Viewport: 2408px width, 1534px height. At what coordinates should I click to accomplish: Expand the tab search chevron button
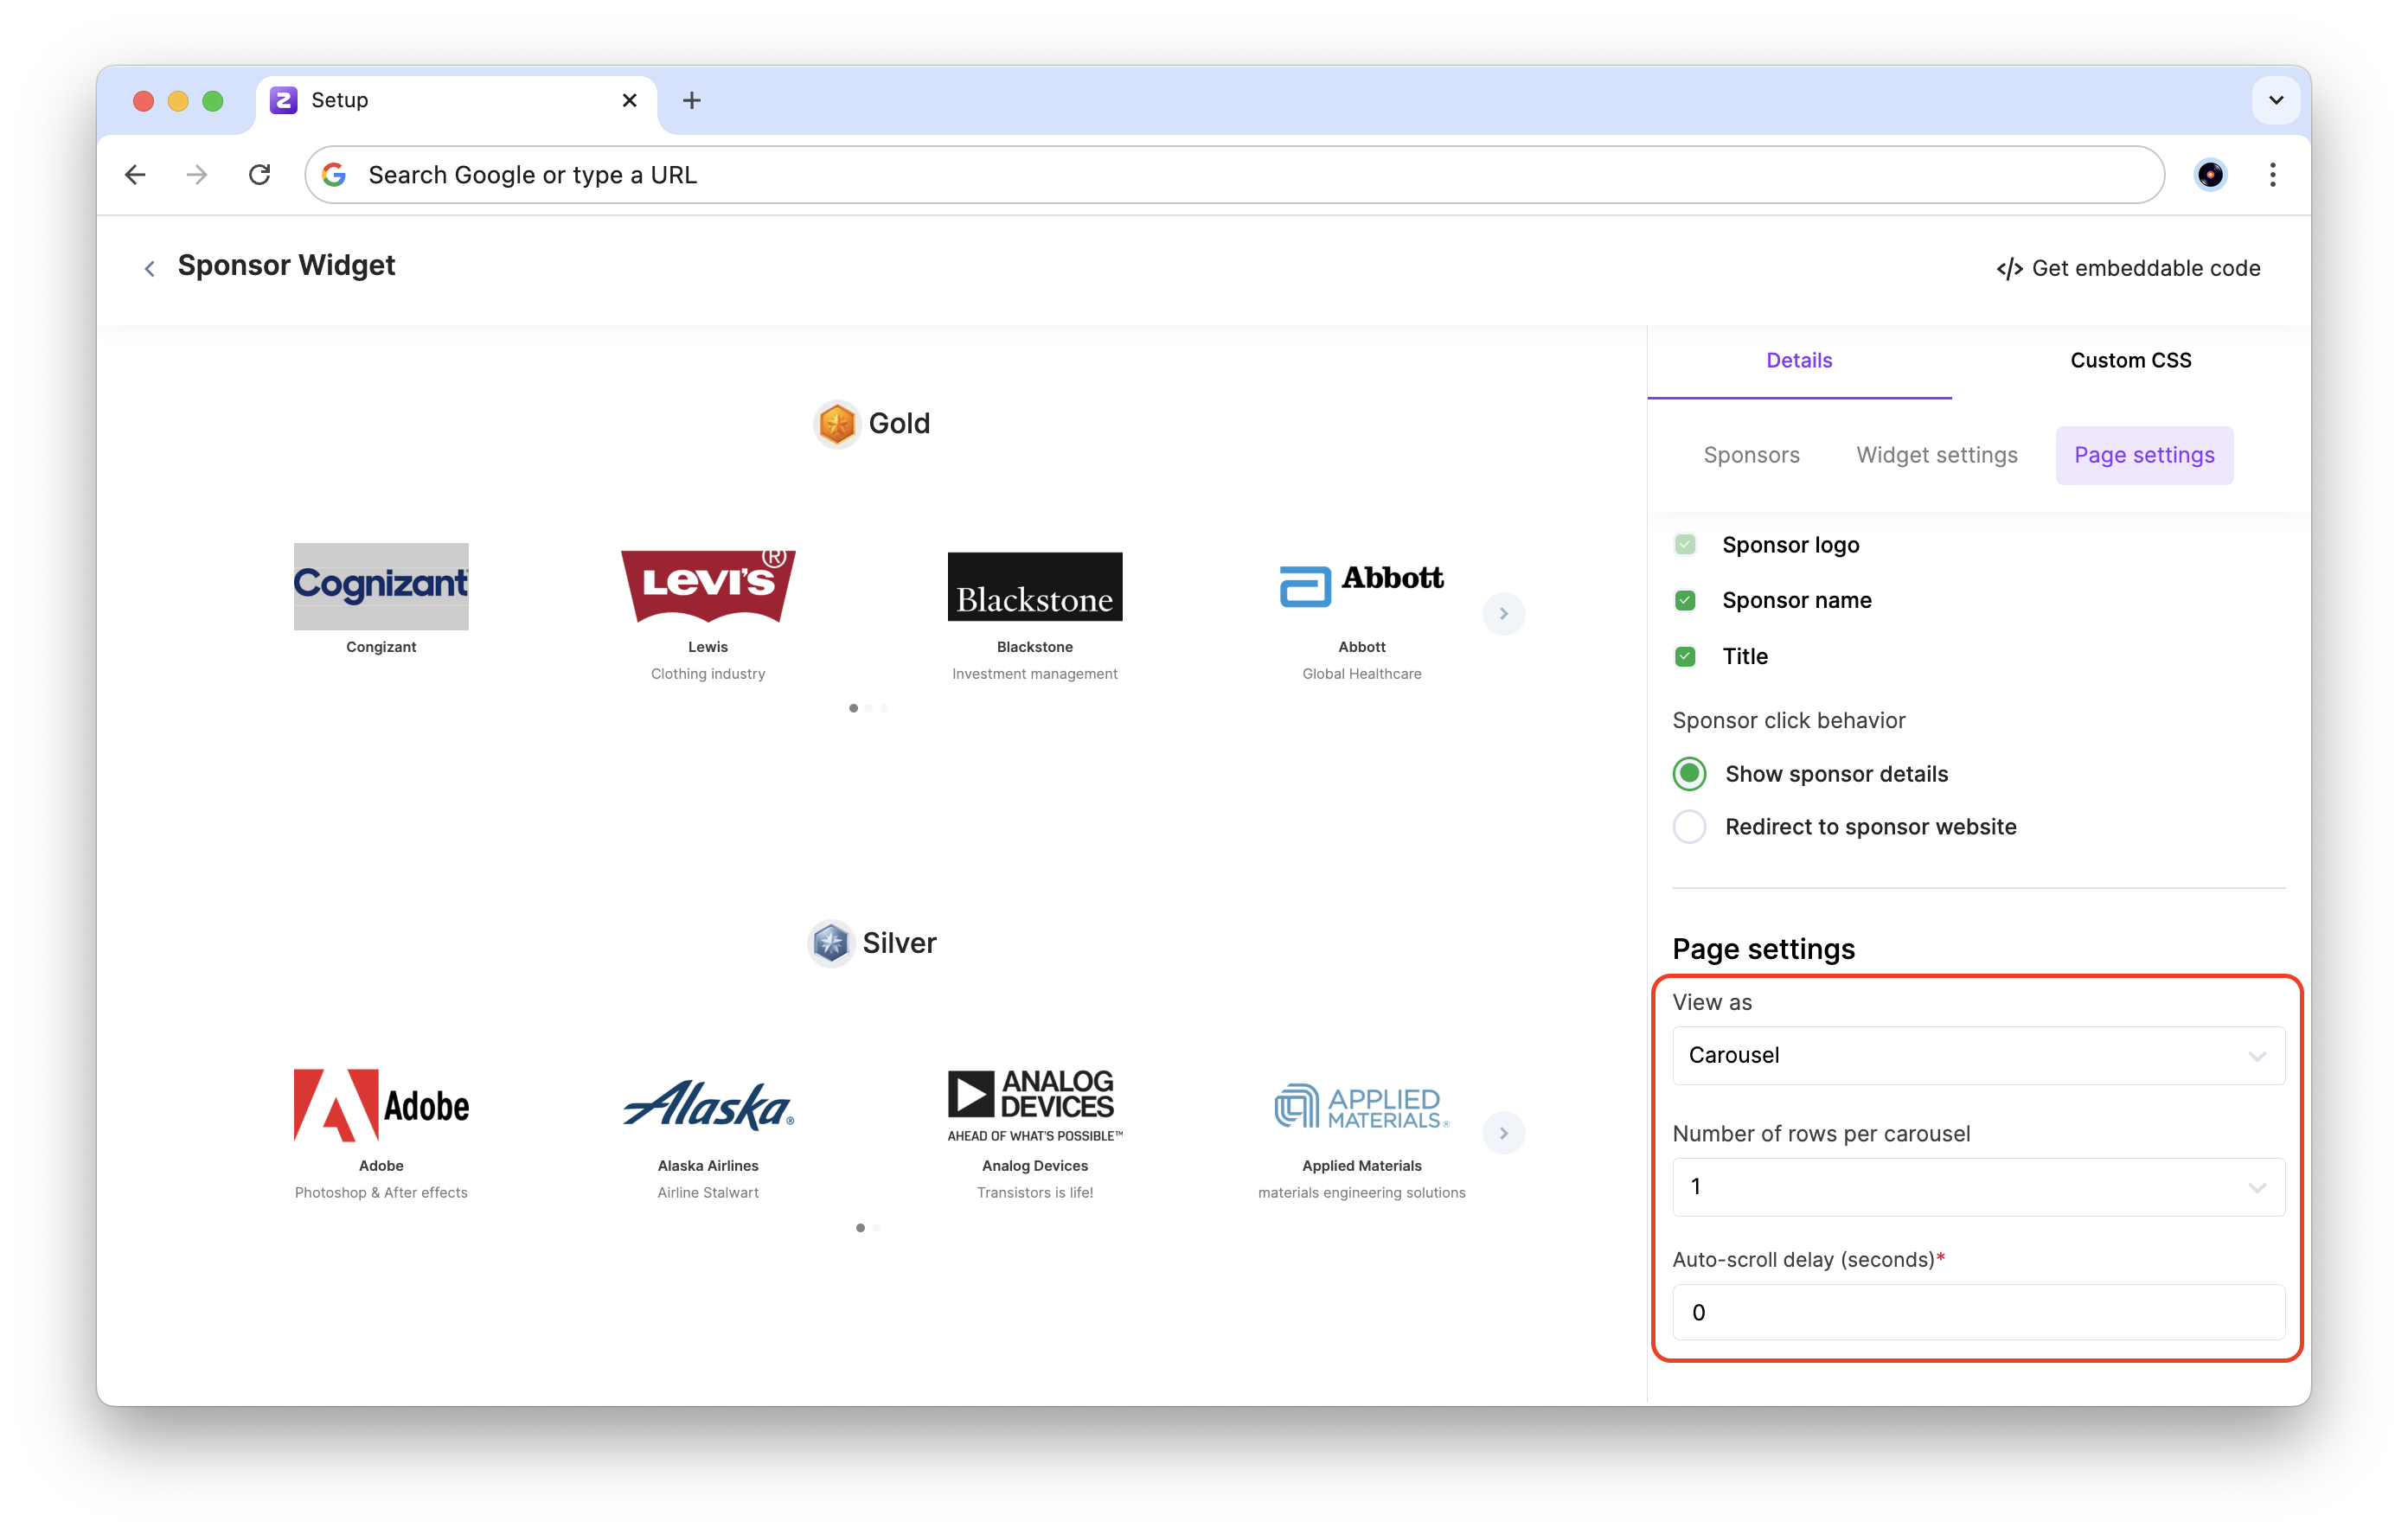pyautogui.click(x=2275, y=100)
